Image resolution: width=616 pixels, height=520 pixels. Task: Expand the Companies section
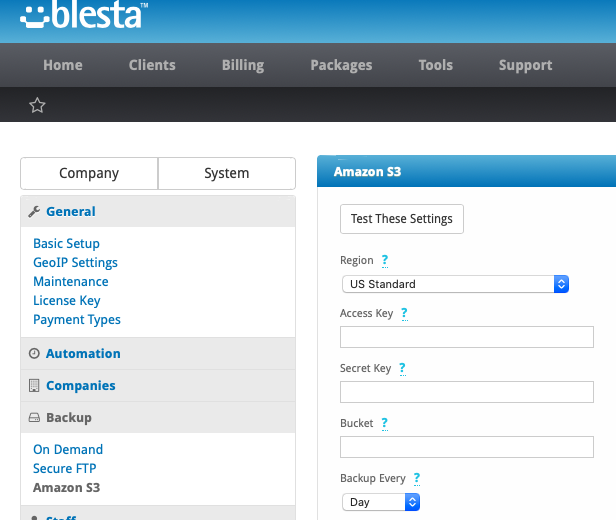[x=158, y=385]
